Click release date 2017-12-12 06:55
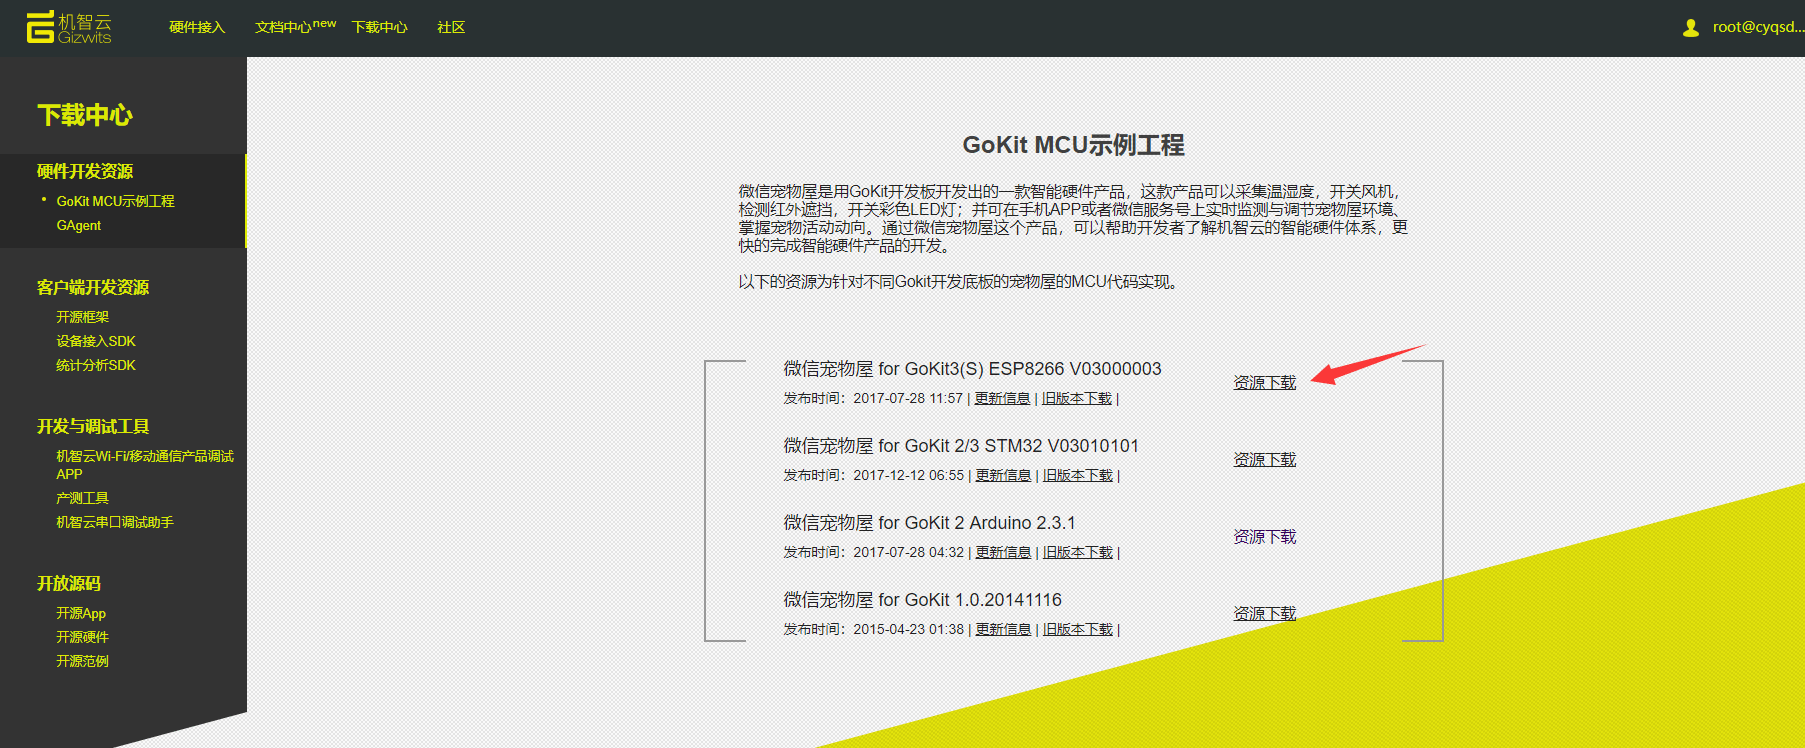 [909, 475]
